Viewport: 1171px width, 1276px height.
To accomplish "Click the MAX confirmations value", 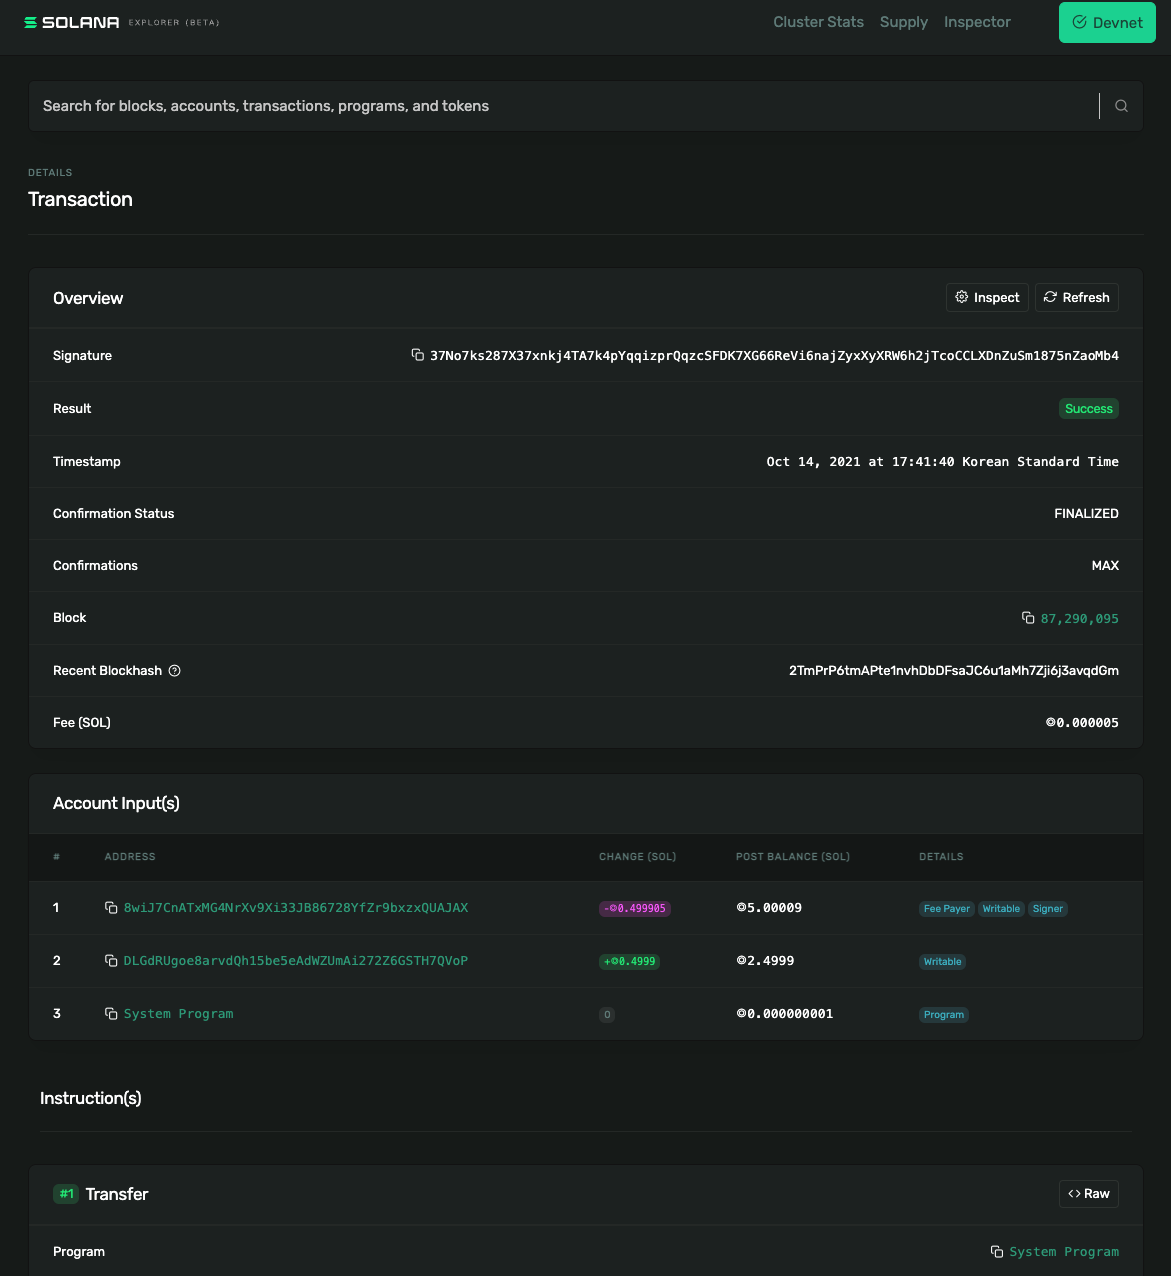I will click(x=1105, y=566).
